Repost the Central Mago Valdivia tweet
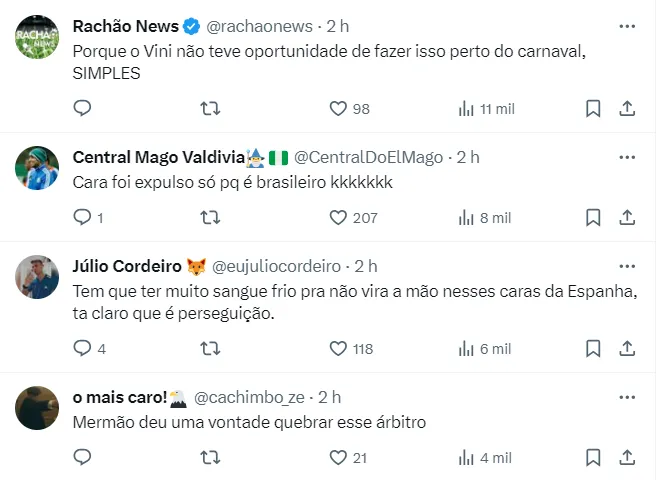The image size is (657, 480). [x=211, y=217]
